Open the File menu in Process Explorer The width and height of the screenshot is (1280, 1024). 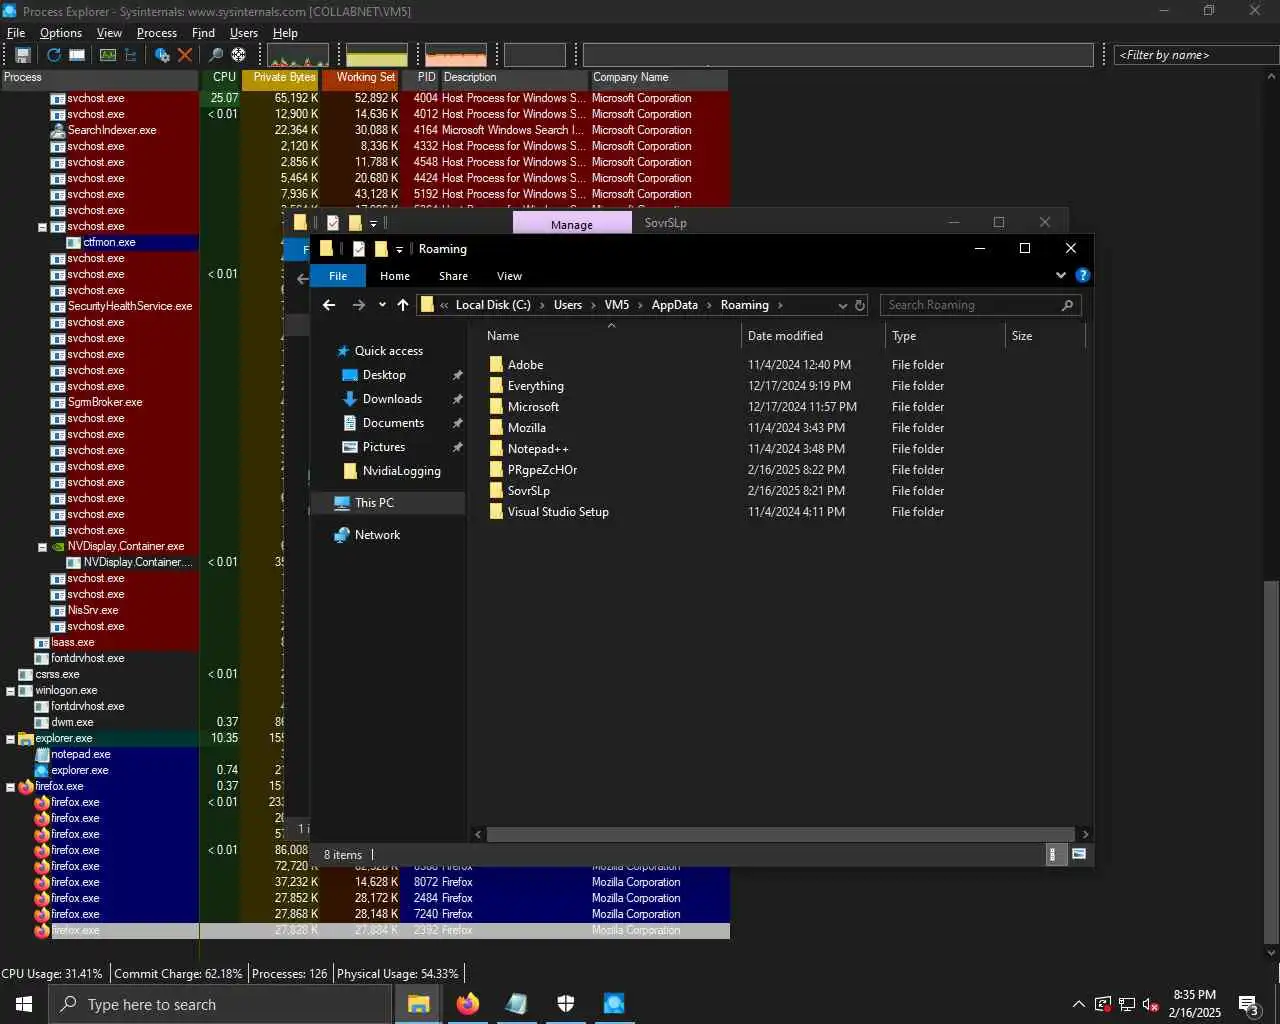tap(16, 33)
